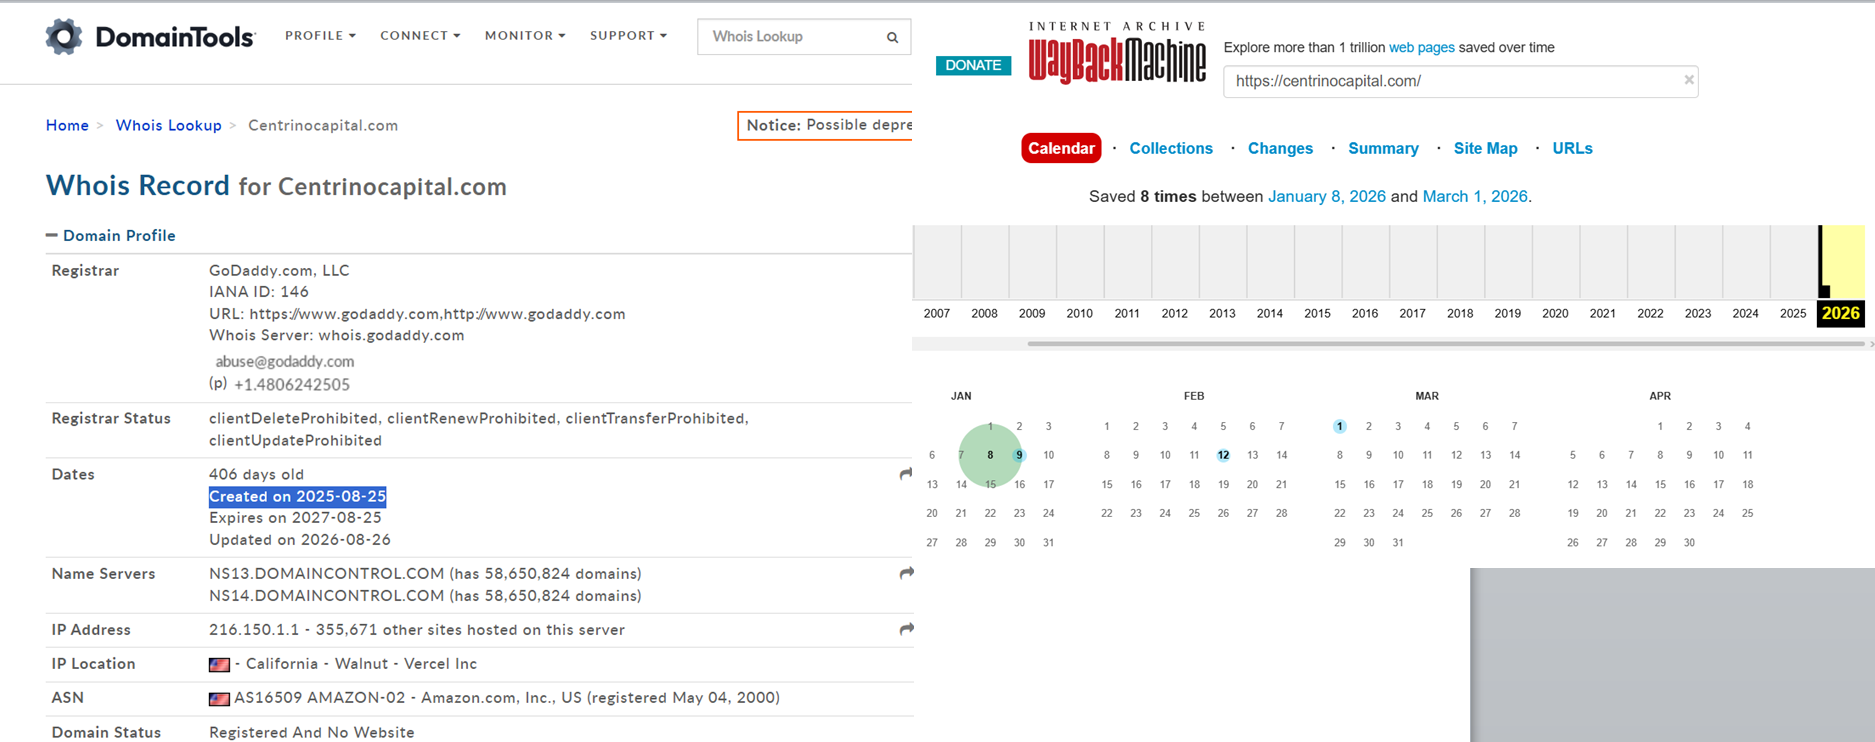Click the share arrow in Dates row
The image size is (1875, 742).
pos(906,474)
